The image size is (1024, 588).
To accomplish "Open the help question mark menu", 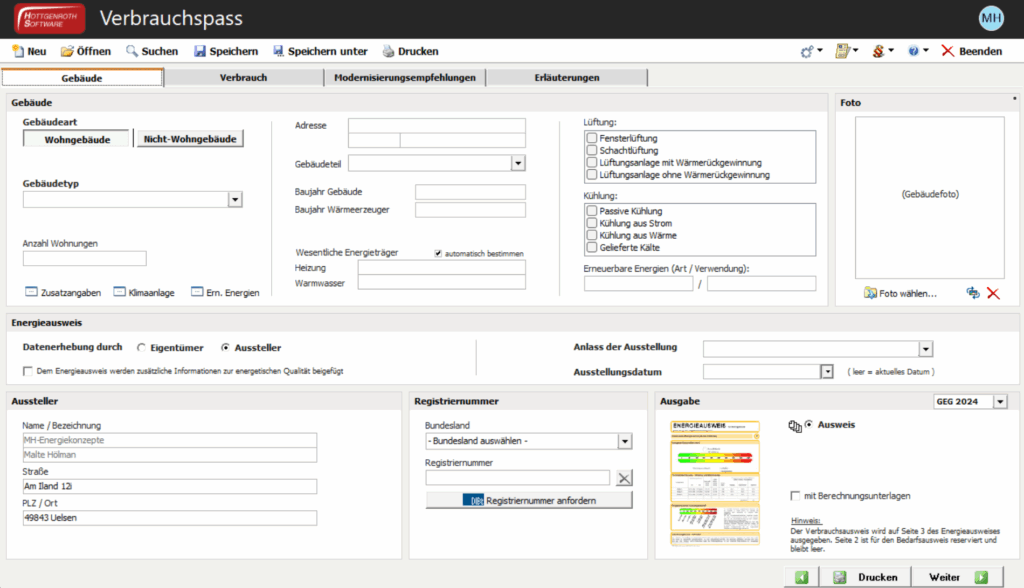I will [913, 51].
